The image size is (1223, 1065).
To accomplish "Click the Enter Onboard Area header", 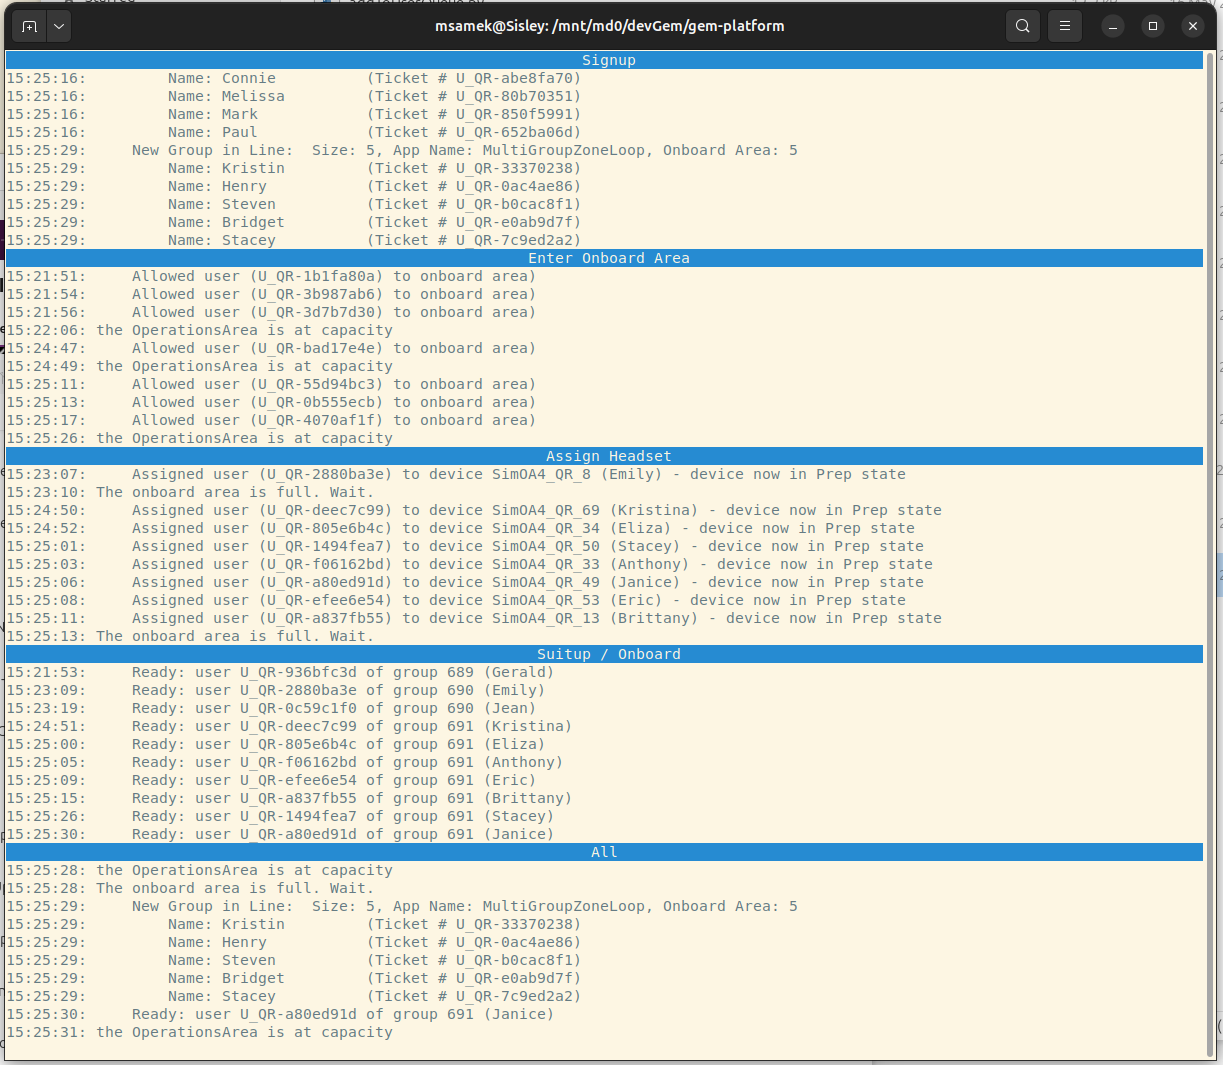I will coord(608,258).
